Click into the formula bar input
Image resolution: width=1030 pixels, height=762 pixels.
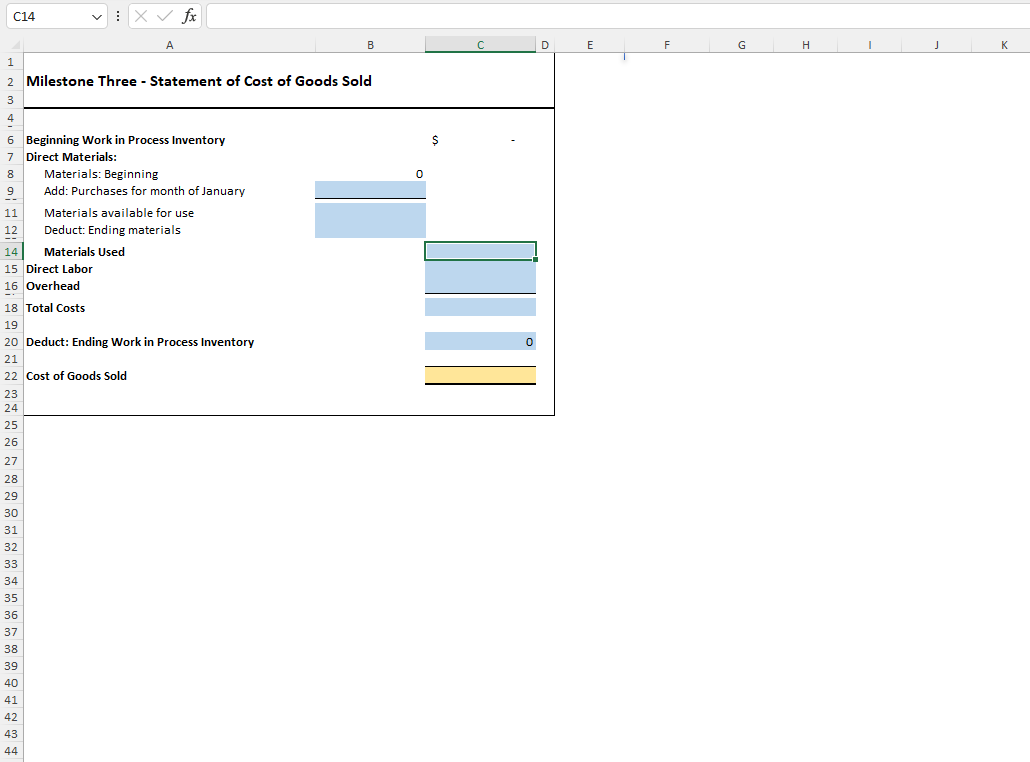coord(617,16)
